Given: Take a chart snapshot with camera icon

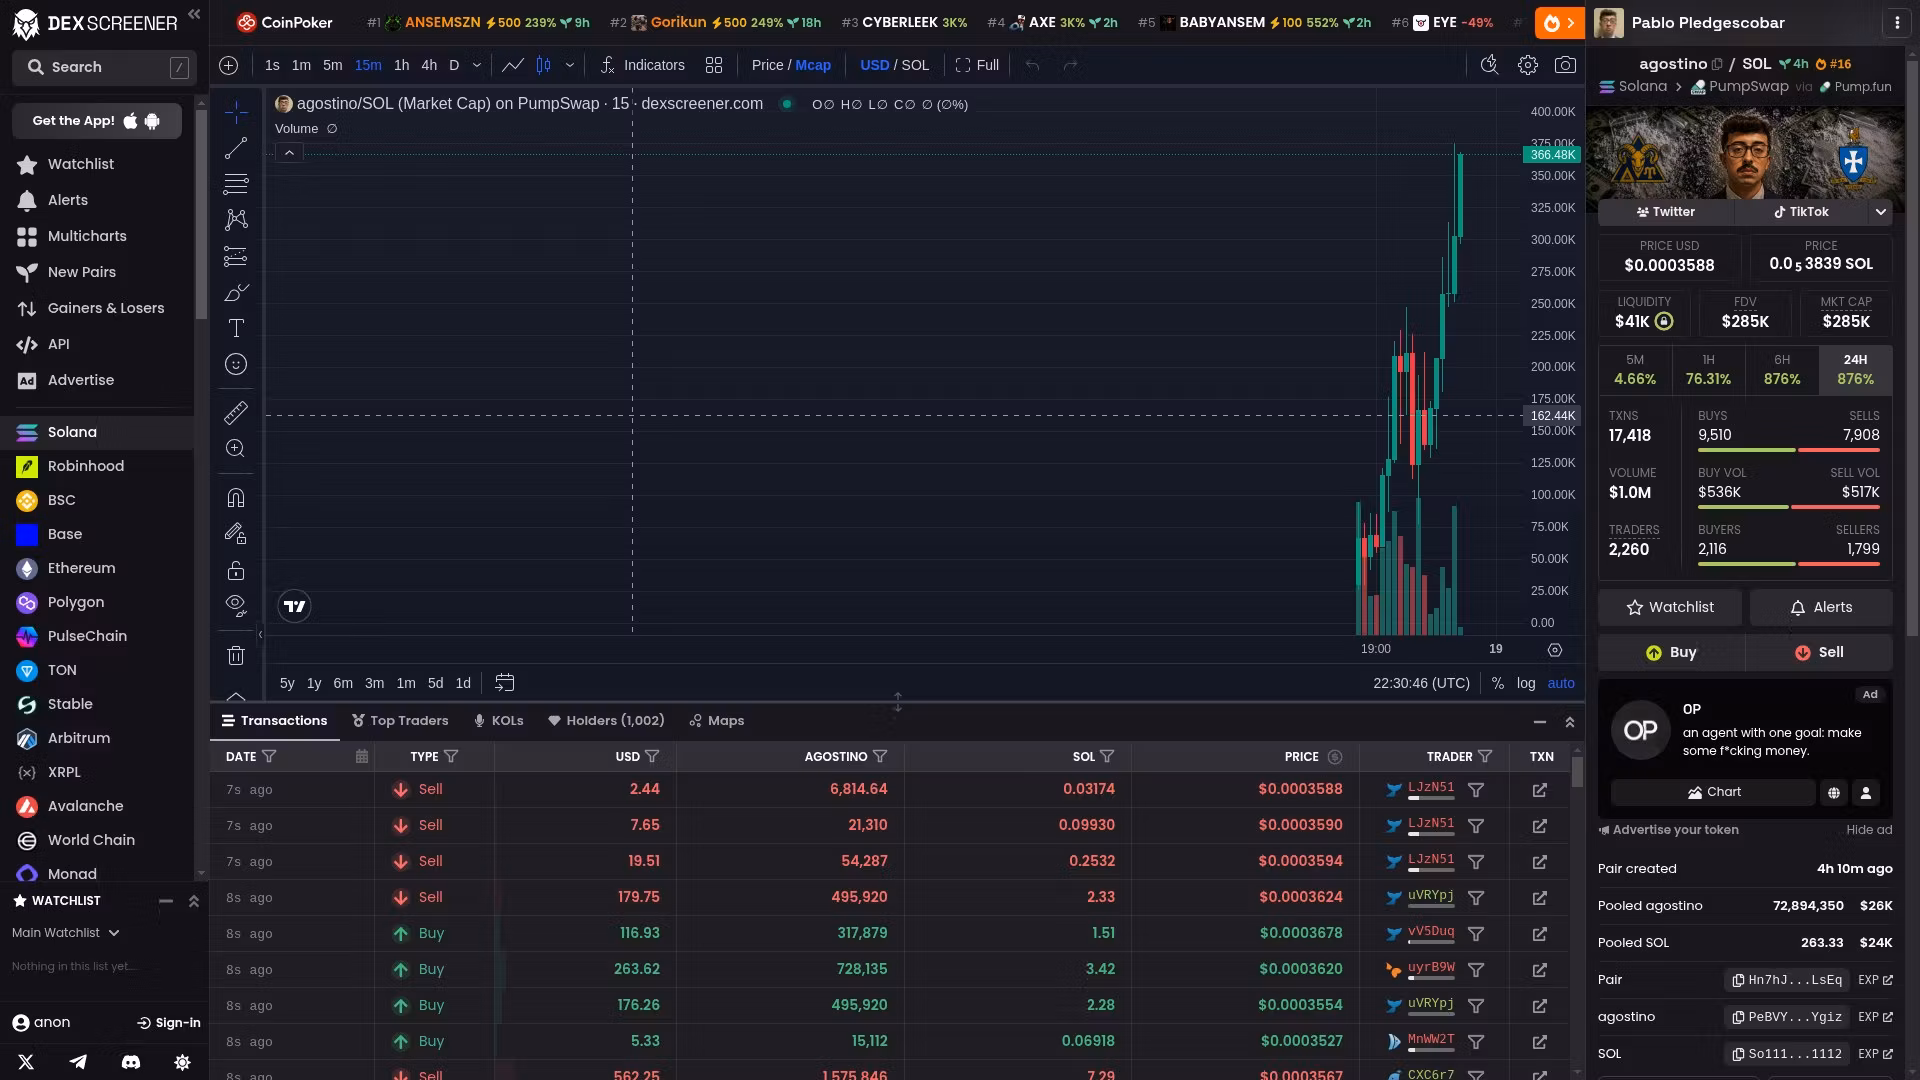Looking at the screenshot, I should click(1565, 65).
